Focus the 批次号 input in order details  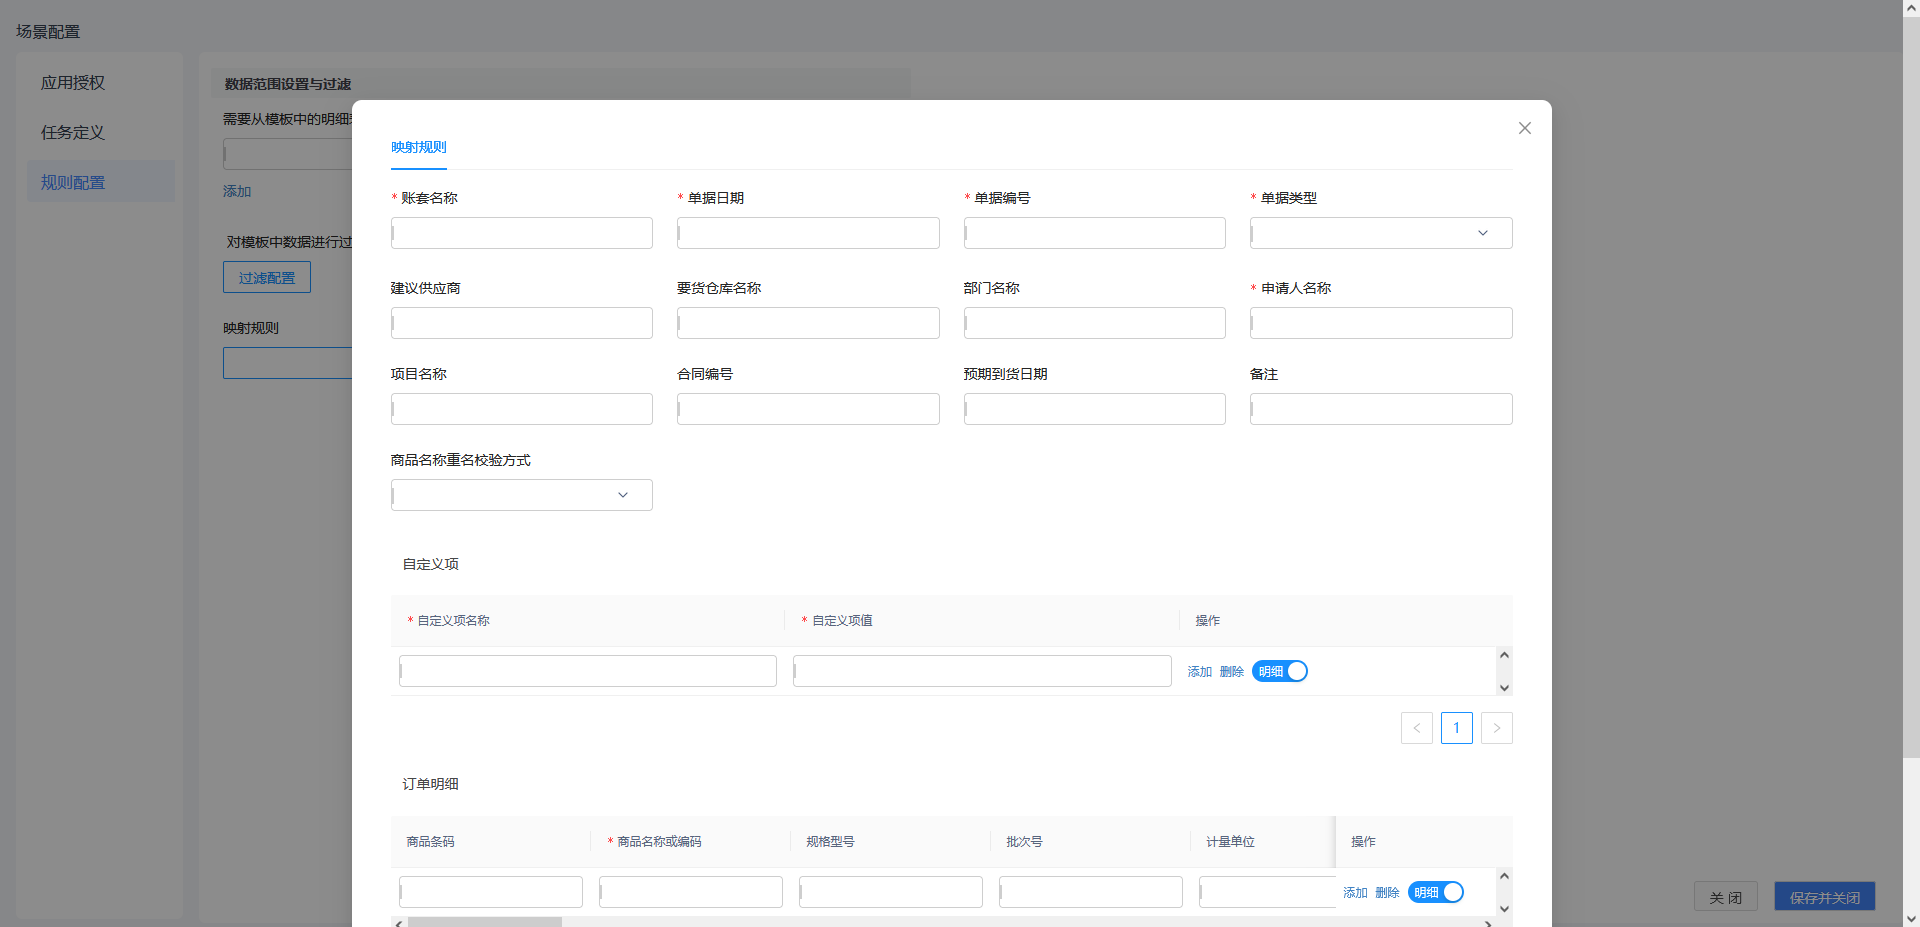click(x=1091, y=892)
